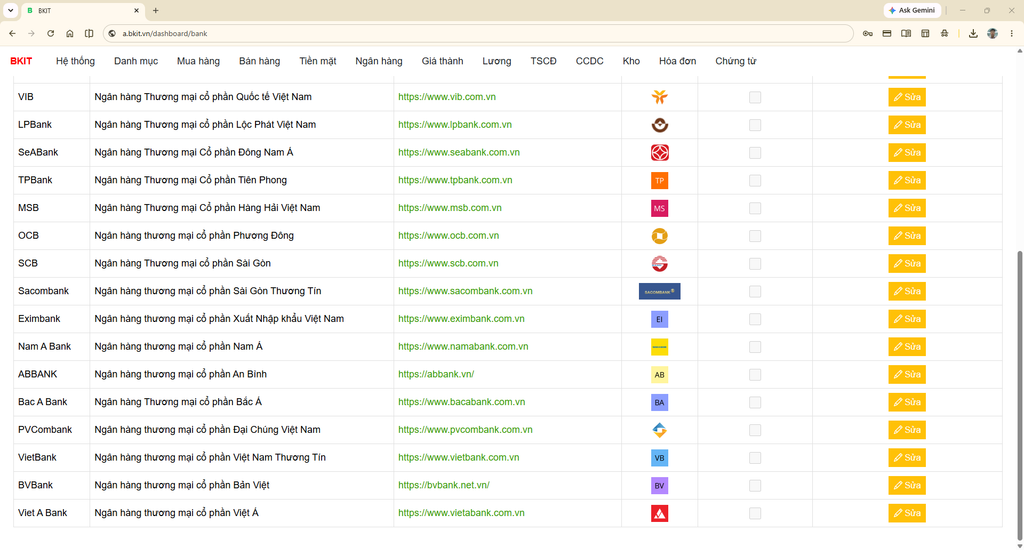Click the OCB logo icon

click(660, 236)
